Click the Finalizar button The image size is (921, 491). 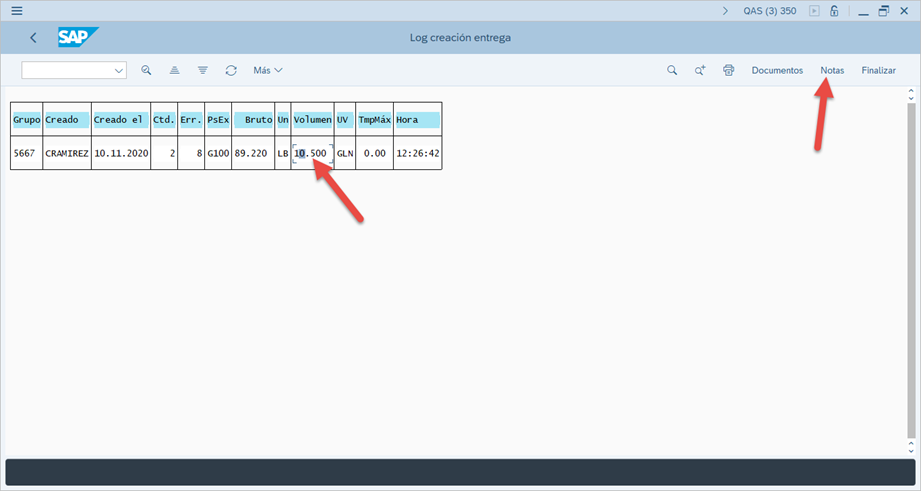(x=878, y=70)
